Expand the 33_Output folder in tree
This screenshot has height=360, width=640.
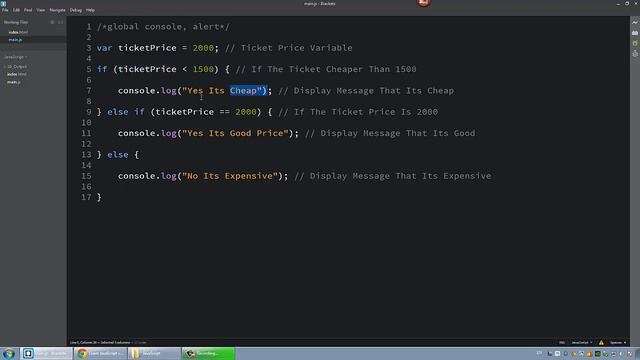(x=16, y=67)
